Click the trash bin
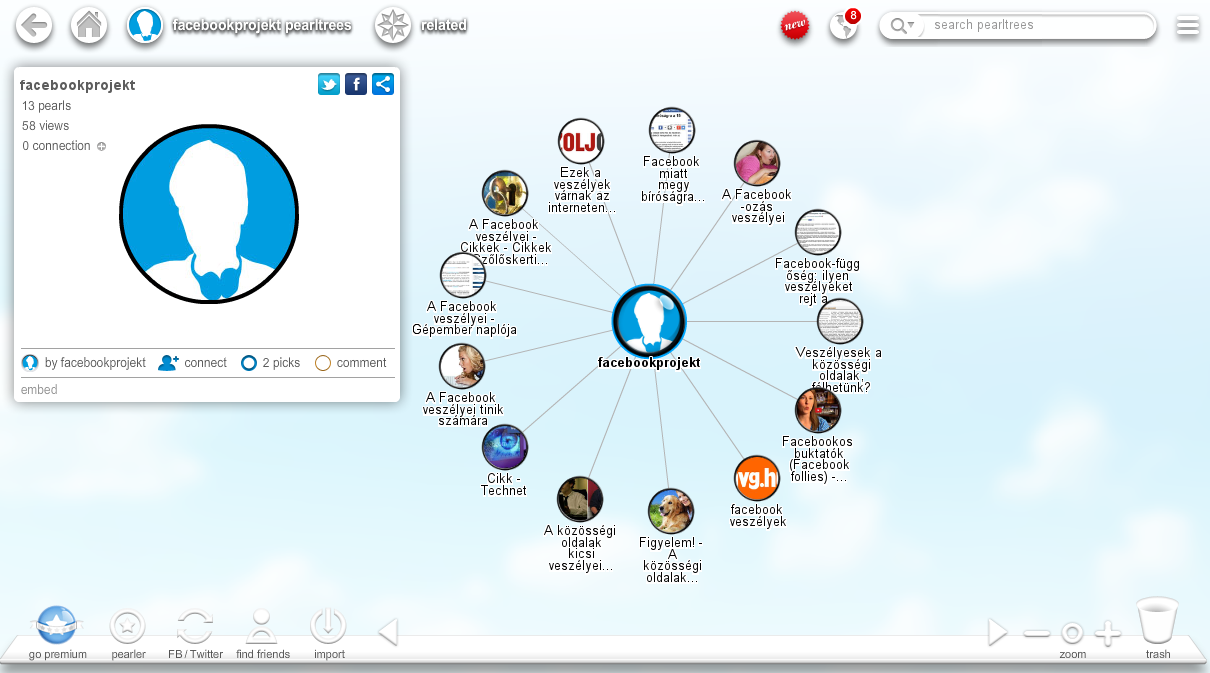1210x673 pixels. [1158, 621]
